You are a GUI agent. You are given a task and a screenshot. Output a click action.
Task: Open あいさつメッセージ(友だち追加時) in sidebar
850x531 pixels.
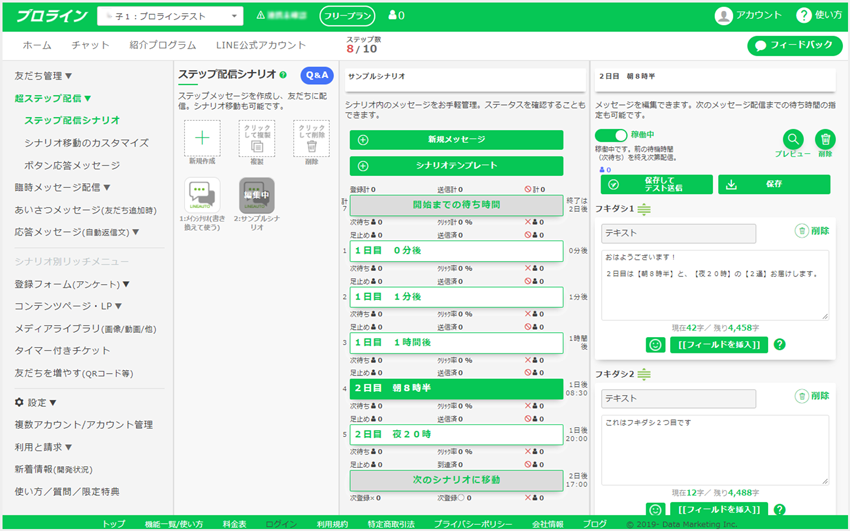pyautogui.click(x=86, y=210)
